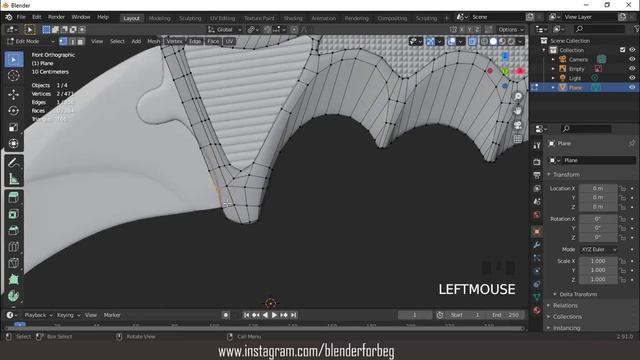Select the Knife tool
Viewport: 640px width, 360px height.
(x=13, y=263)
